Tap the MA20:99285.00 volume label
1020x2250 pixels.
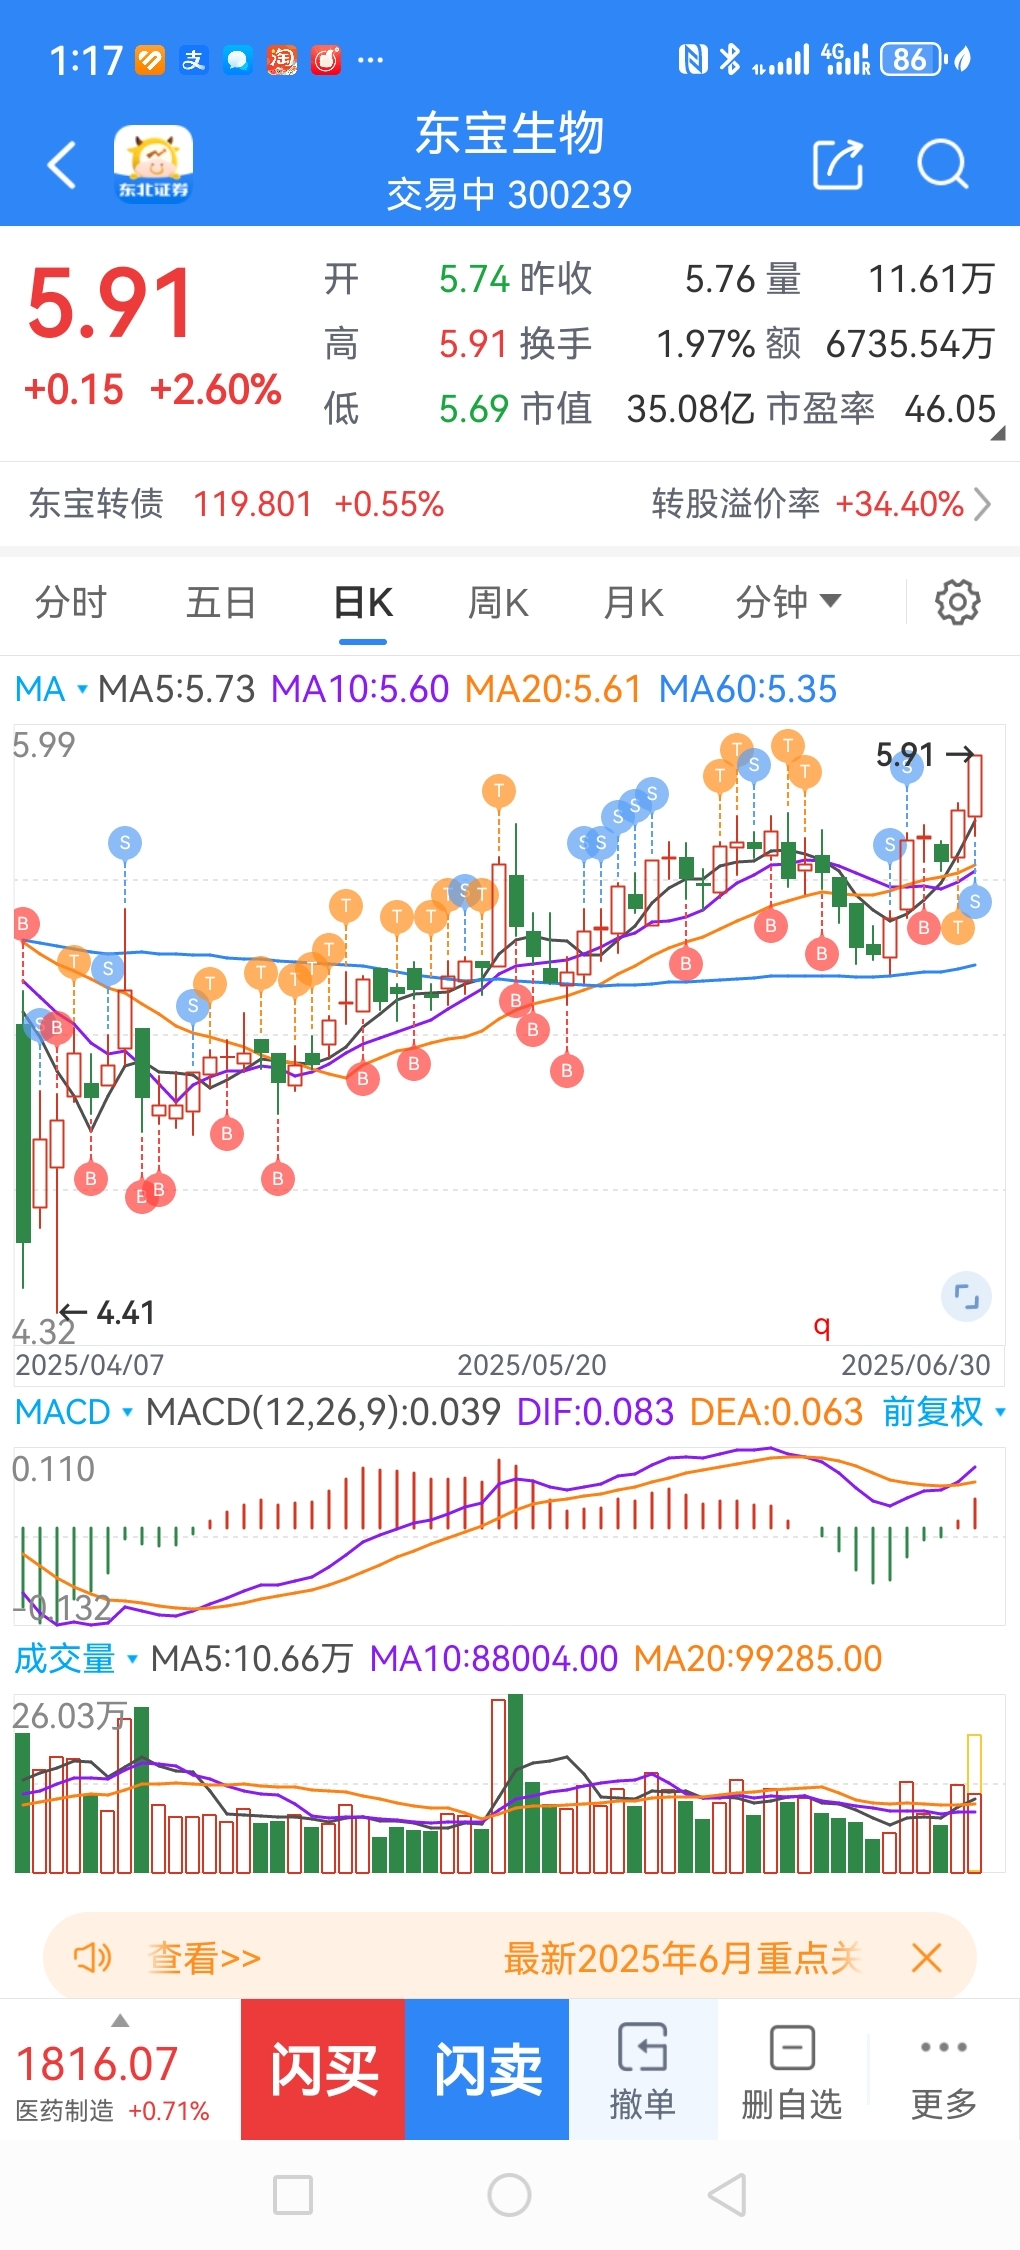(758, 1659)
